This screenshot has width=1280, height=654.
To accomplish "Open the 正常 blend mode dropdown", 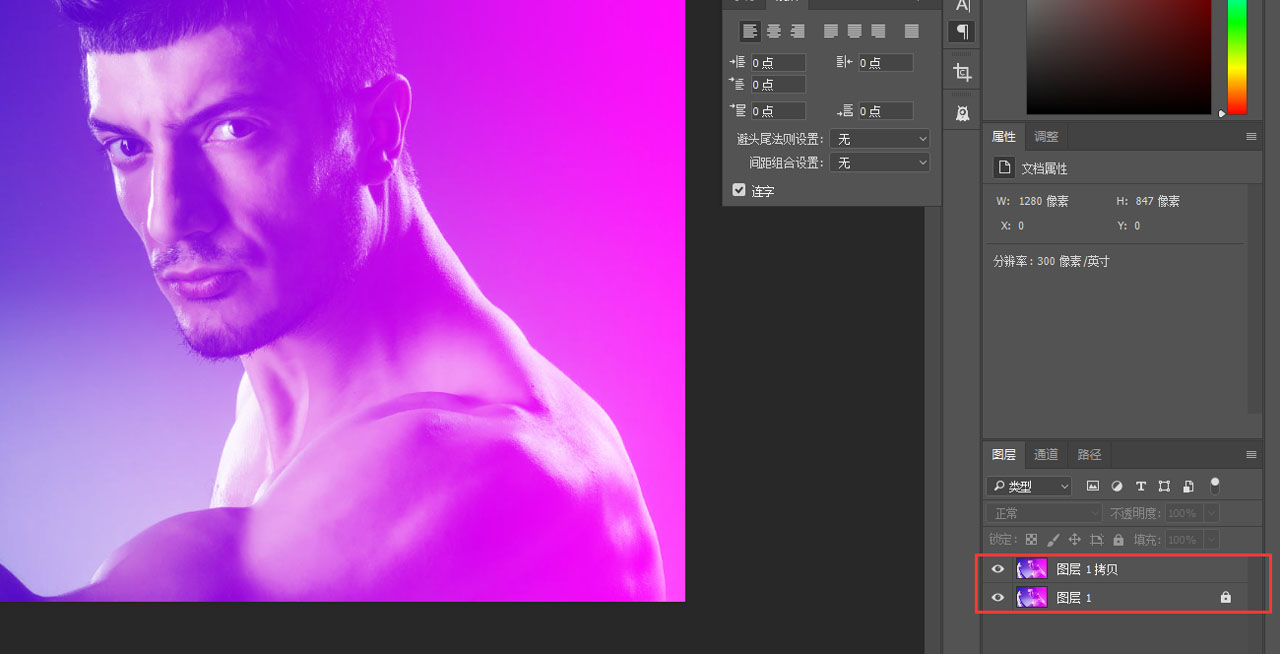I will (1044, 513).
